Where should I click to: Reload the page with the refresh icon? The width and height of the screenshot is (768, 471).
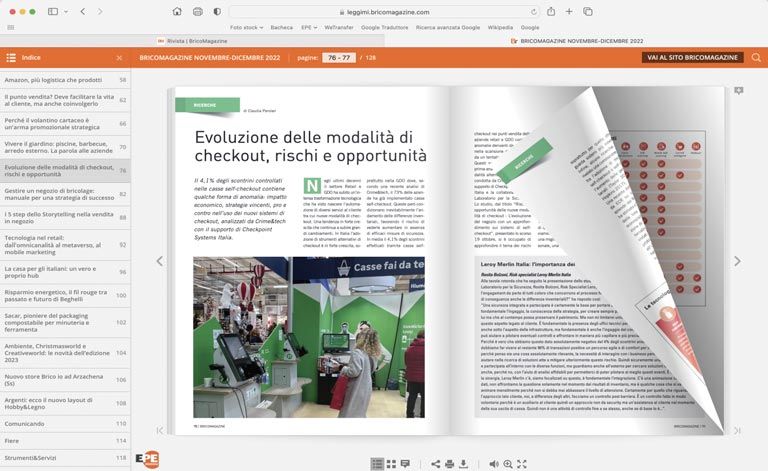(533, 12)
